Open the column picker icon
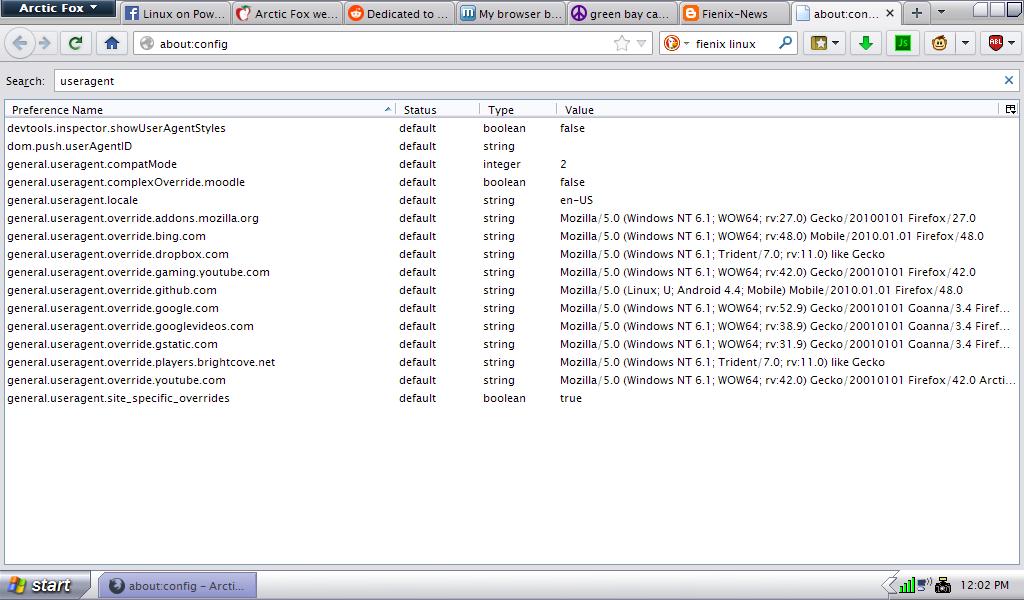Image resolution: width=1024 pixels, height=600 pixels. coord(1010,110)
